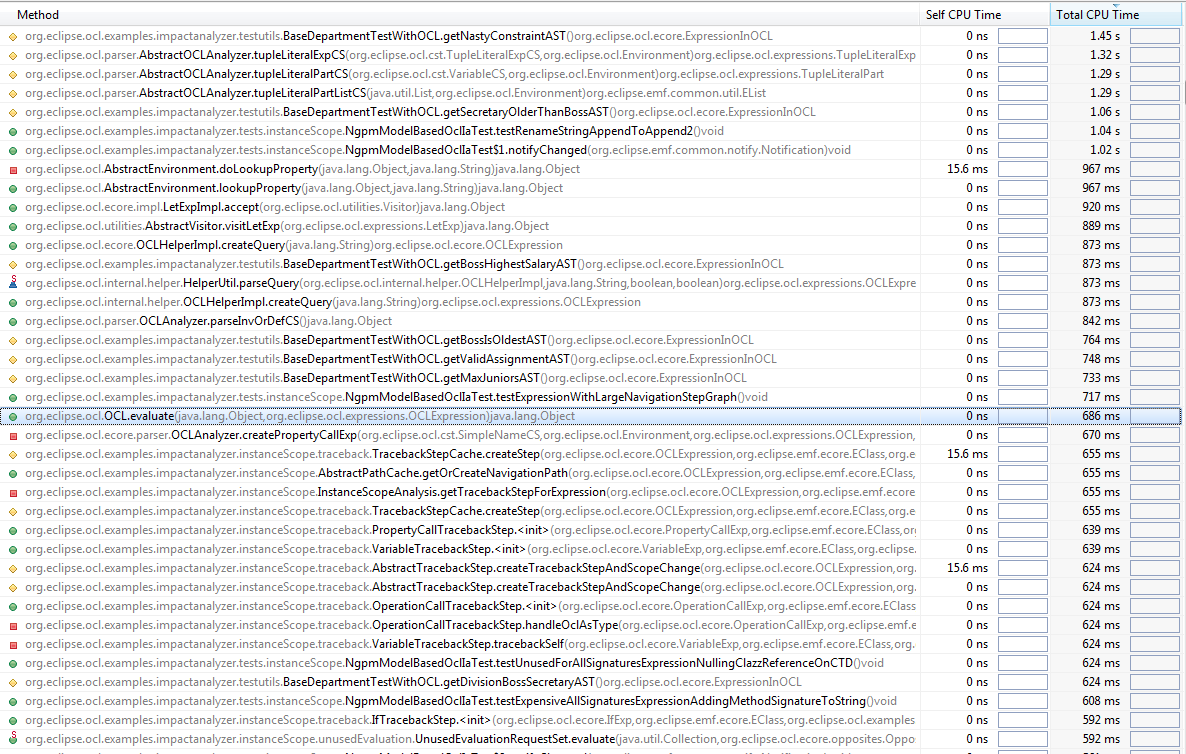Click the static icon beside UnusedEvaluationRequestSet.evaluate
The height and width of the screenshot is (754, 1186).
pyautogui.click(x=13, y=738)
